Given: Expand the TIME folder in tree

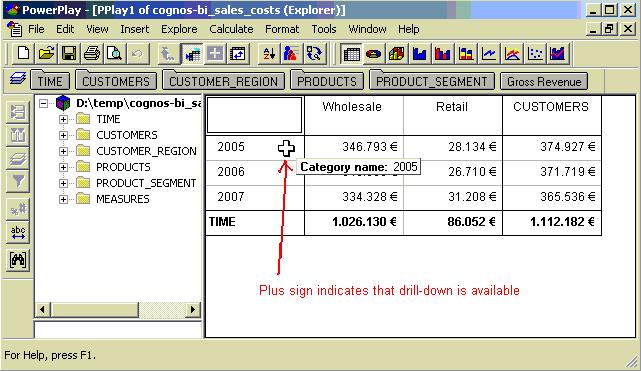Looking at the screenshot, I should (x=63, y=119).
